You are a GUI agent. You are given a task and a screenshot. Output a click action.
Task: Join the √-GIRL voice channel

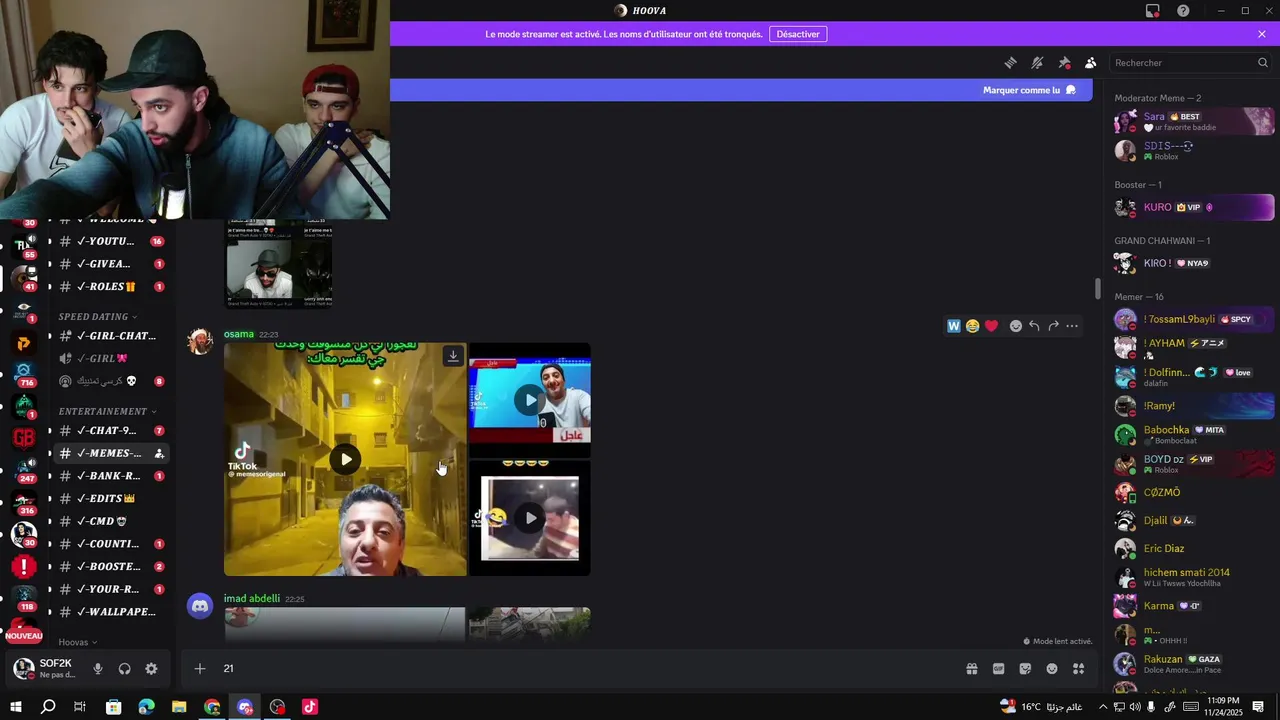pyautogui.click(x=110, y=358)
